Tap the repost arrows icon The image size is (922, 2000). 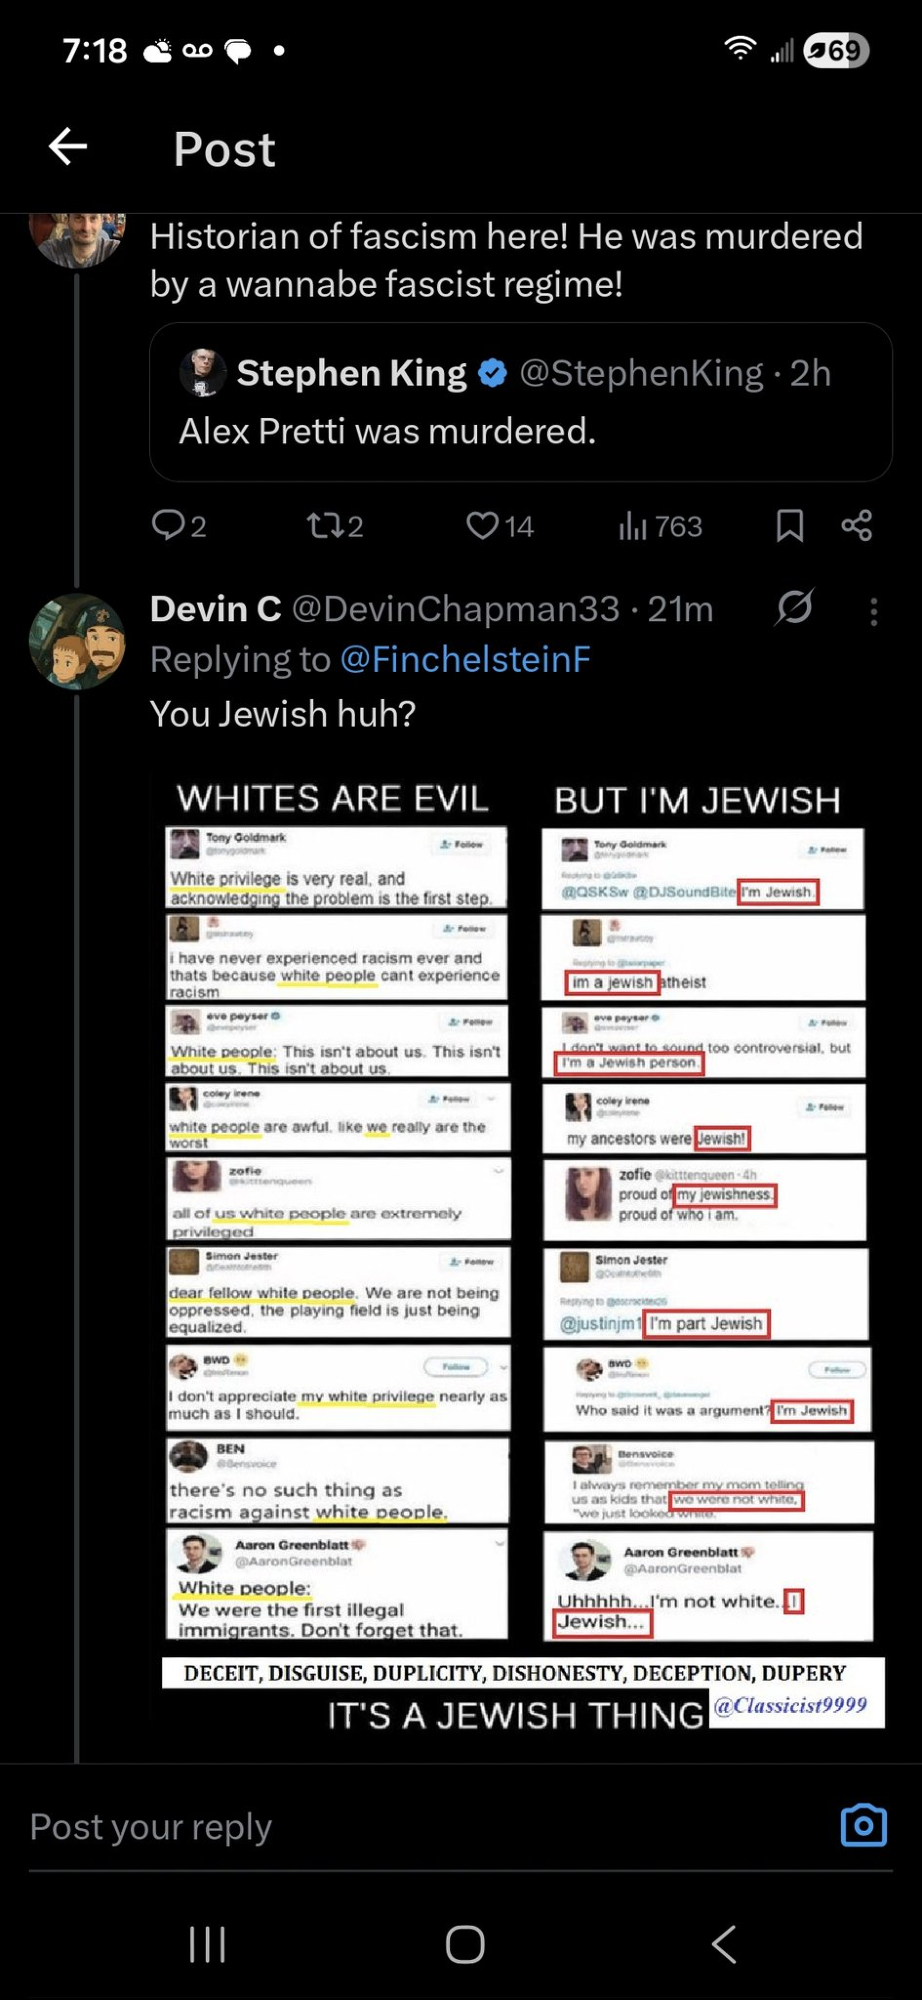click(x=323, y=525)
